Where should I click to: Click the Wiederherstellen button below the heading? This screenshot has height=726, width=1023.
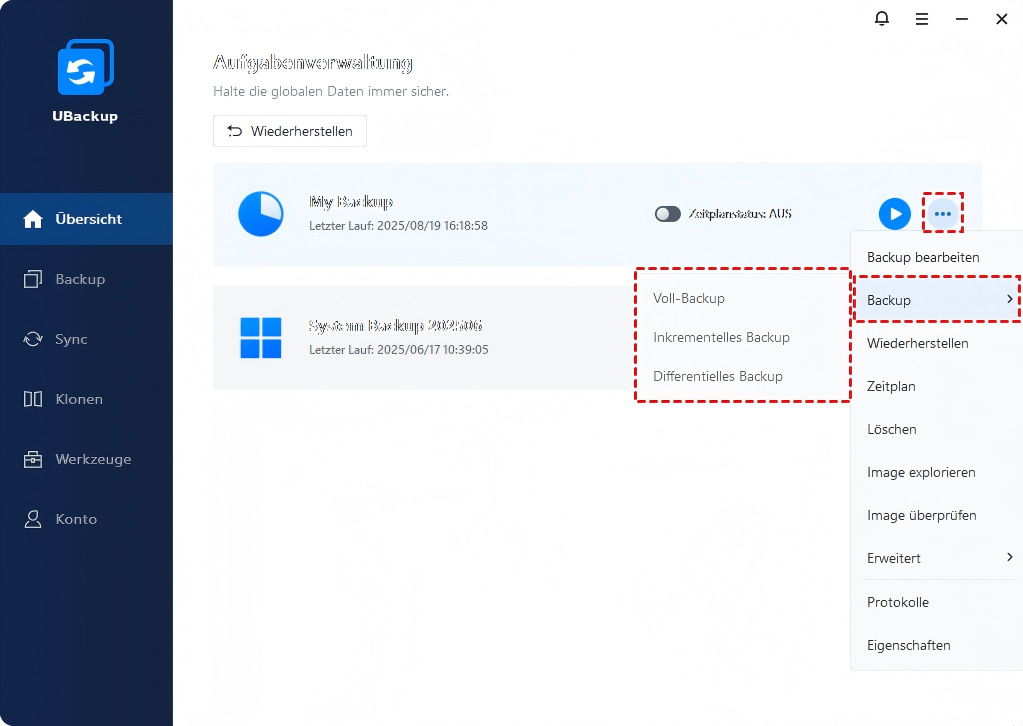[290, 131]
